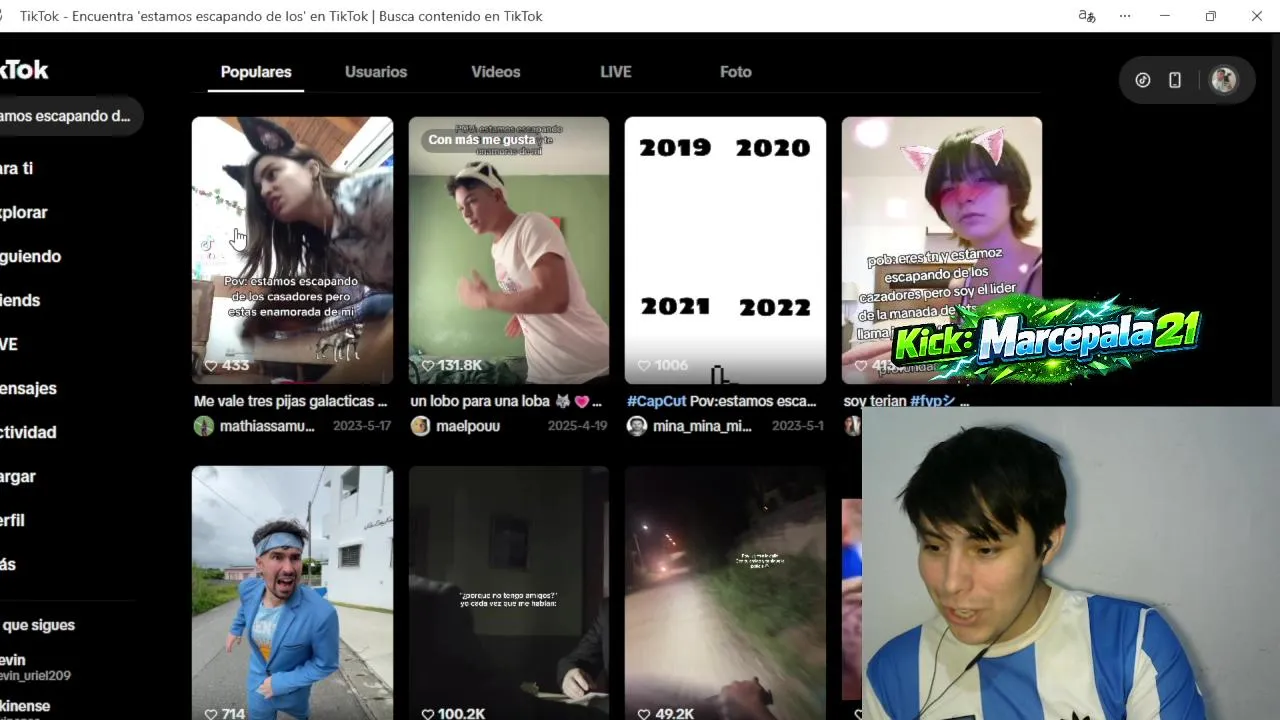This screenshot has width=1280, height=720.
Task: Click the #CapCut hashtag link
Action: coord(656,401)
